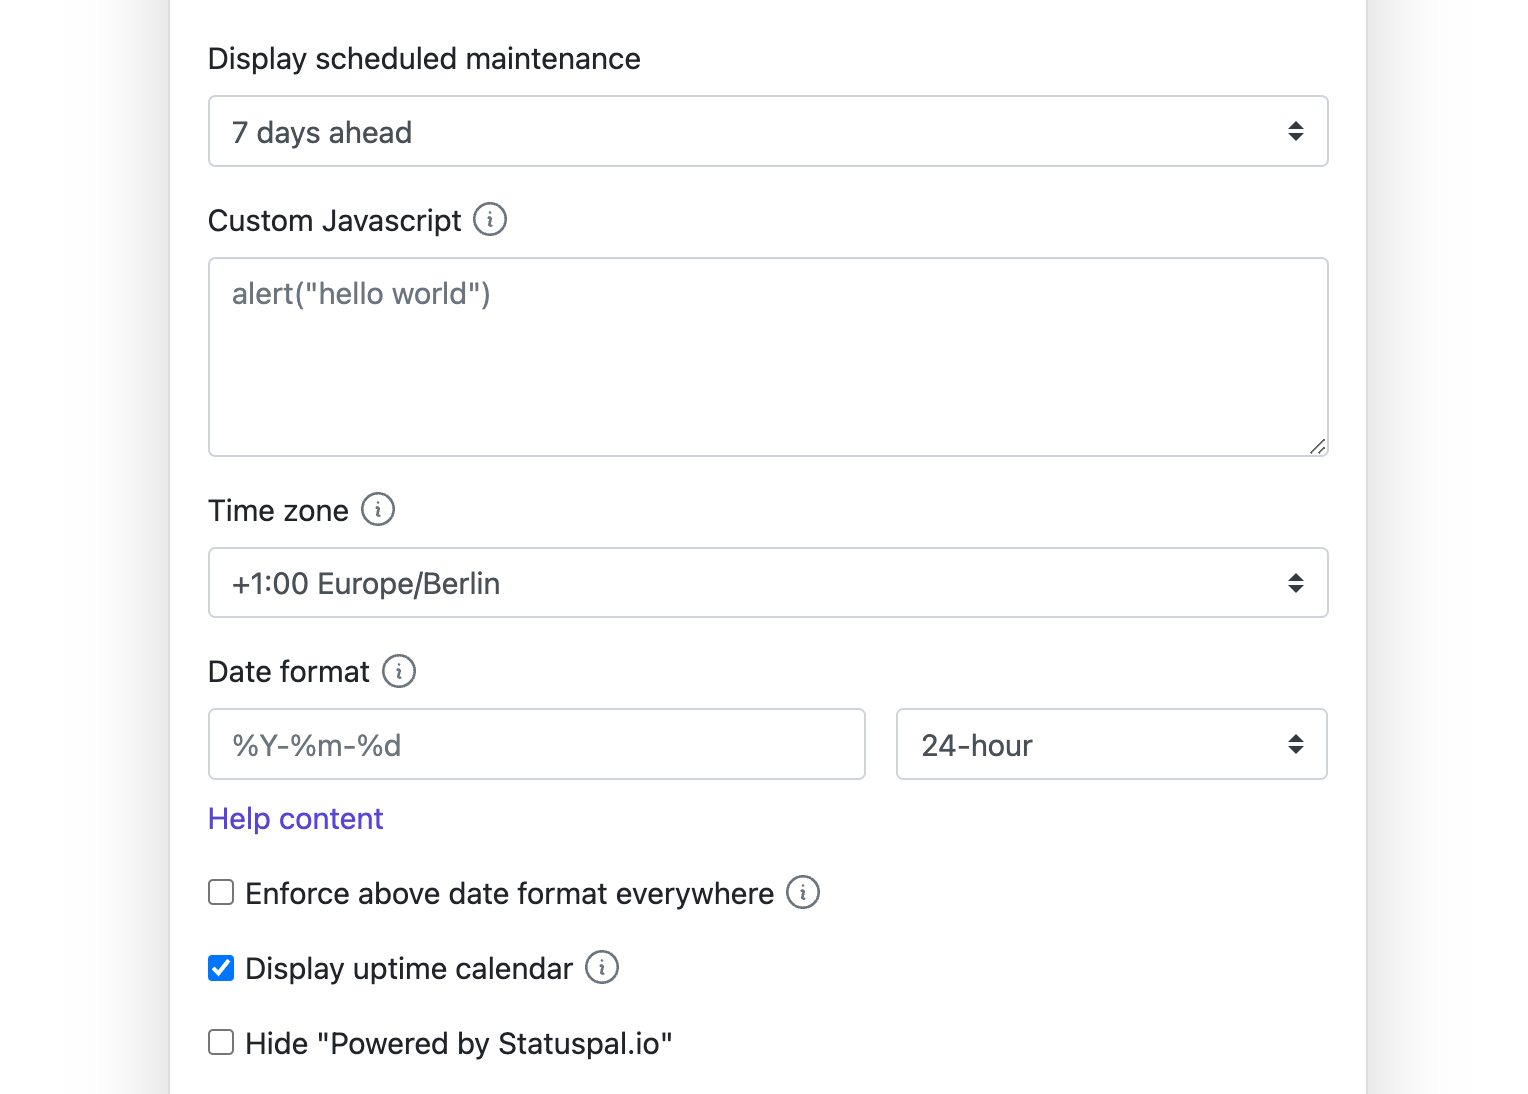Open the 24-hour time format dropdown
The image size is (1528, 1094).
pyautogui.click(x=1111, y=744)
